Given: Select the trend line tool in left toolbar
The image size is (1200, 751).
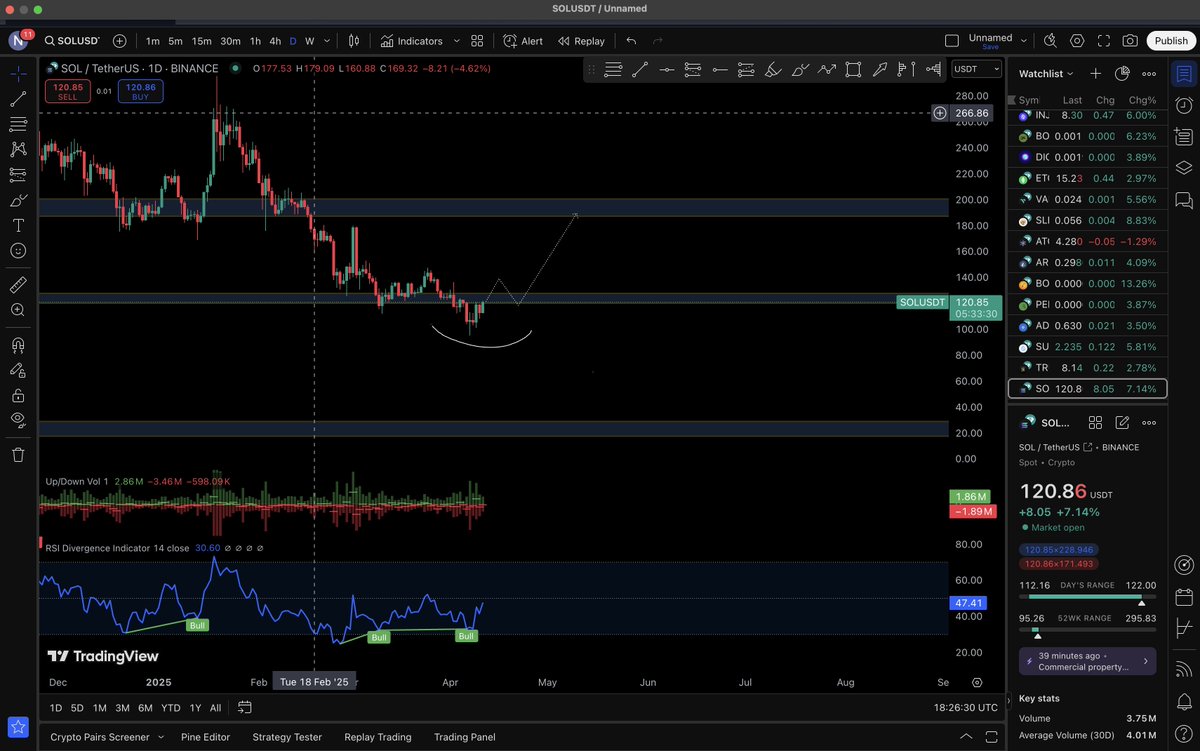Looking at the screenshot, I should pos(18,99).
